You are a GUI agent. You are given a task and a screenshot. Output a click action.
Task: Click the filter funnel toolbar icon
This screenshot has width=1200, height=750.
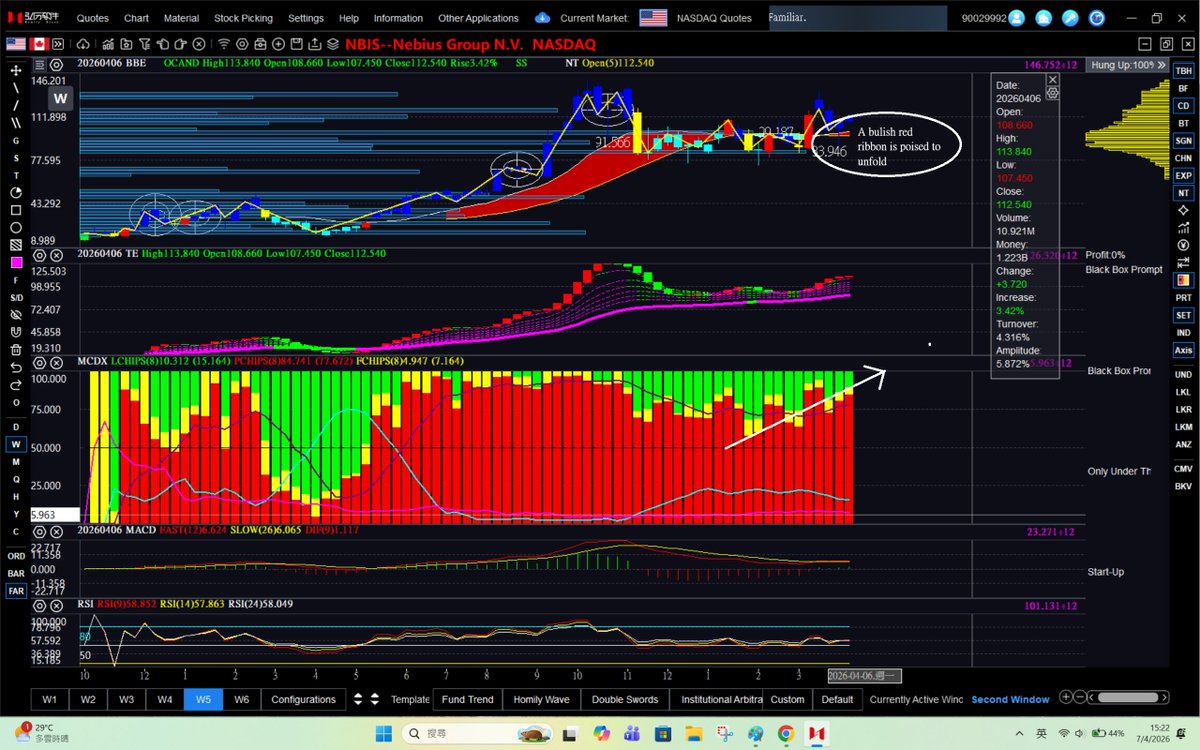tap(144, 44)
